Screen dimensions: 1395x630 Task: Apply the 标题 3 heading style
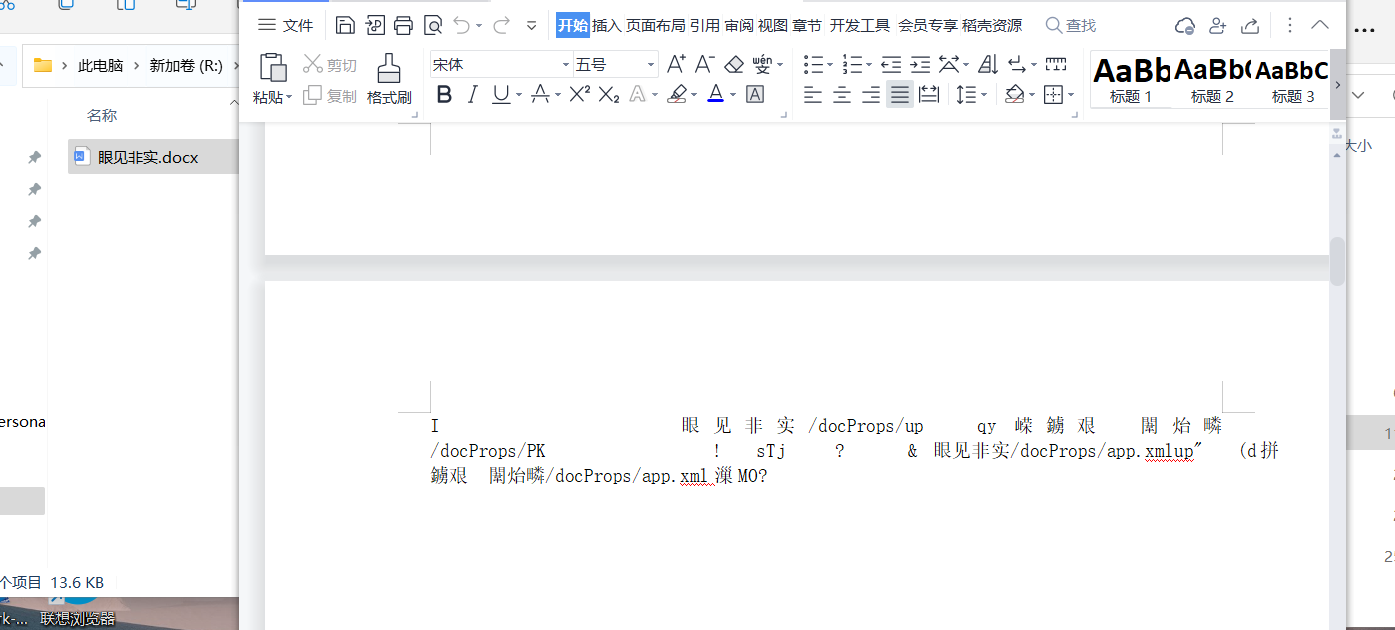[x=1292, y=80]
